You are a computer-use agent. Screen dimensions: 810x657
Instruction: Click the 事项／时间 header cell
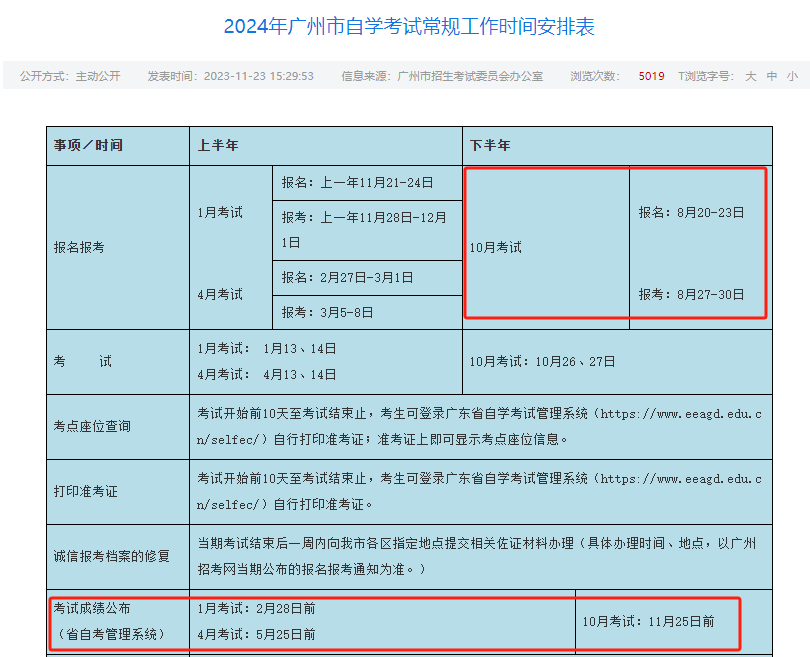tap(88, 146)
